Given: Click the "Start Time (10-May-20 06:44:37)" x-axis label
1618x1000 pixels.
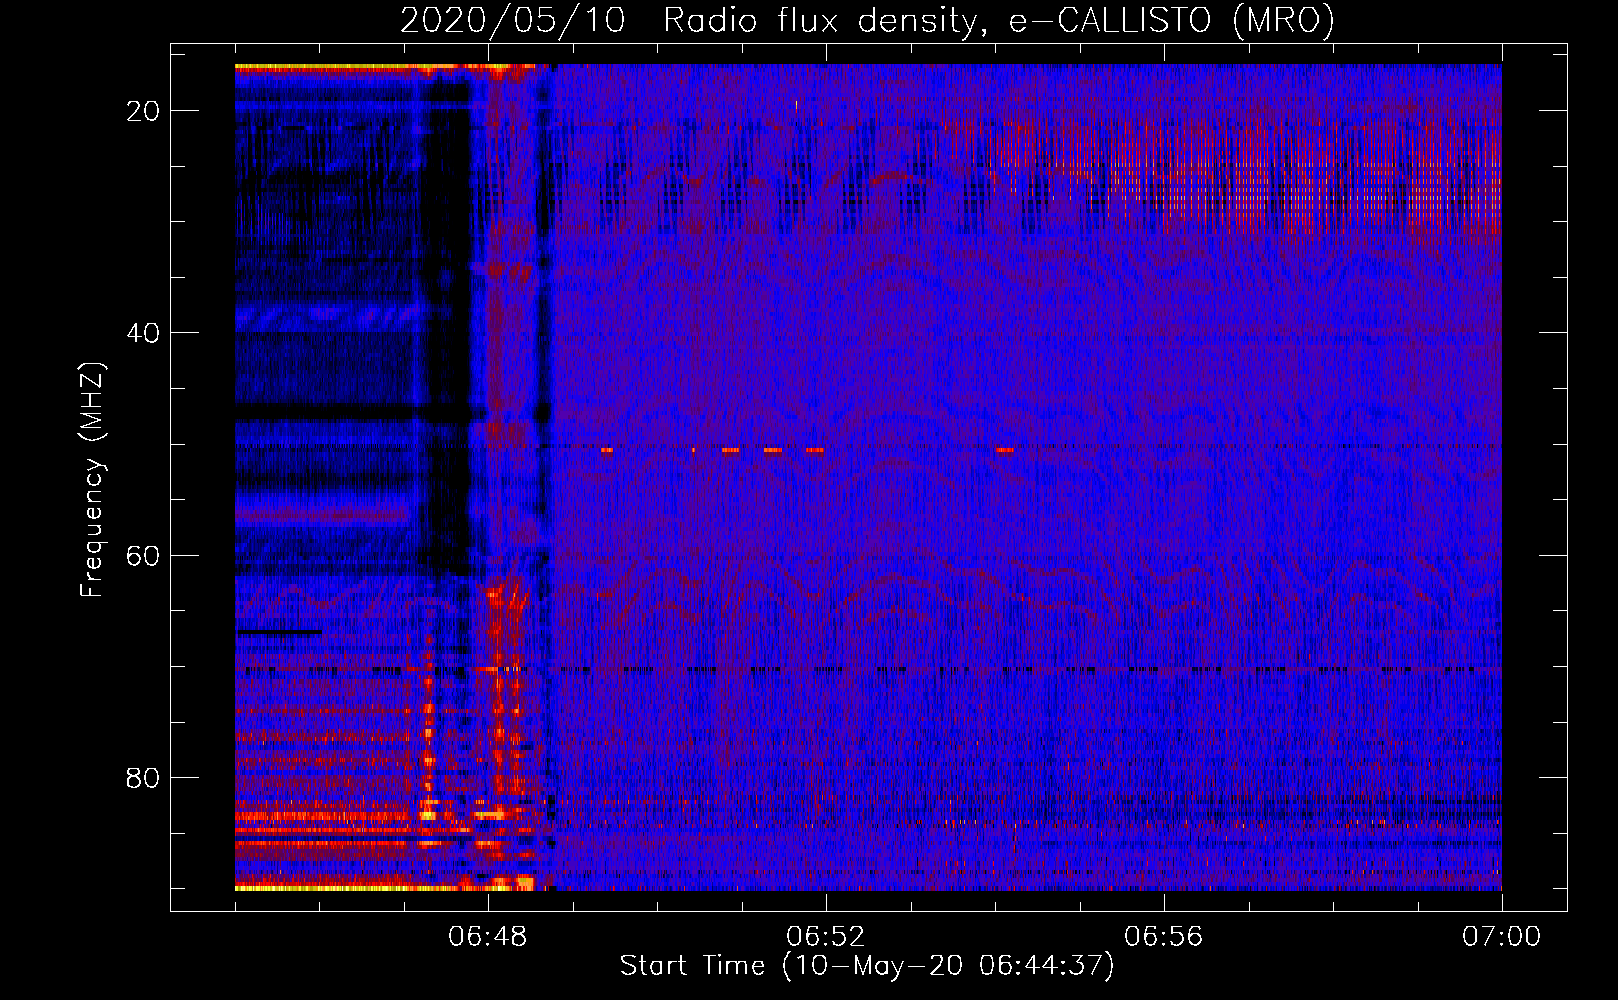Looking at the screenshot, I should tap(867, 966).
